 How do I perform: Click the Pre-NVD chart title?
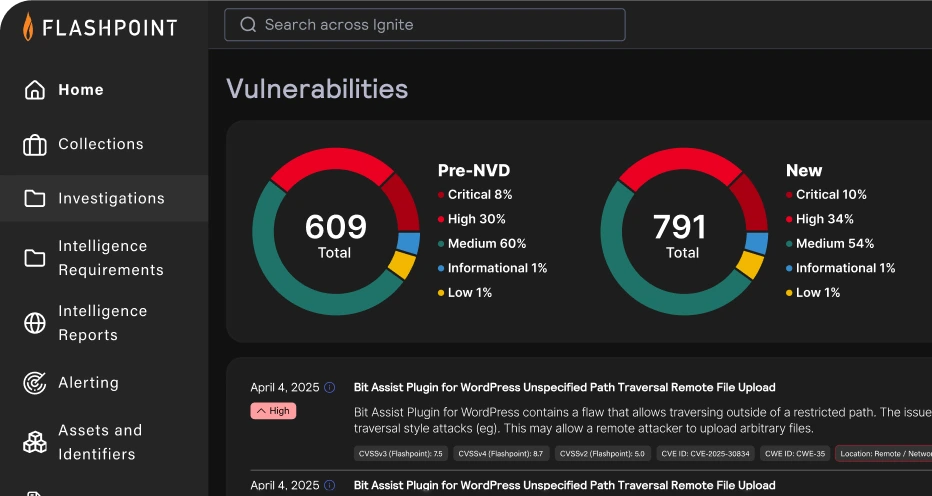click(474, 171)
